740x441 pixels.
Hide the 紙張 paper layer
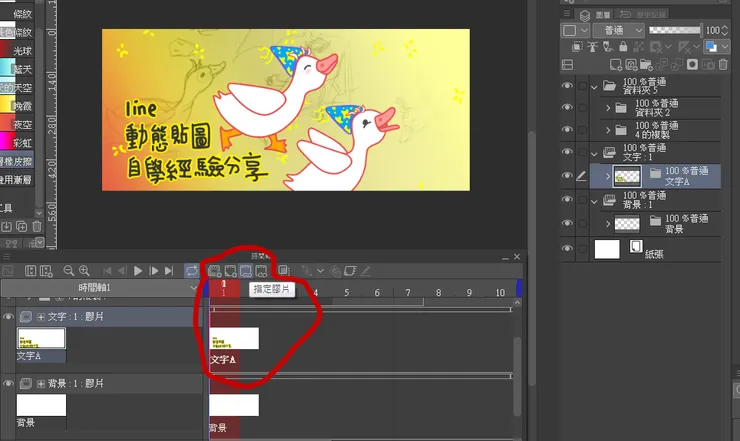pyautogui.click(x=568, y=249)
